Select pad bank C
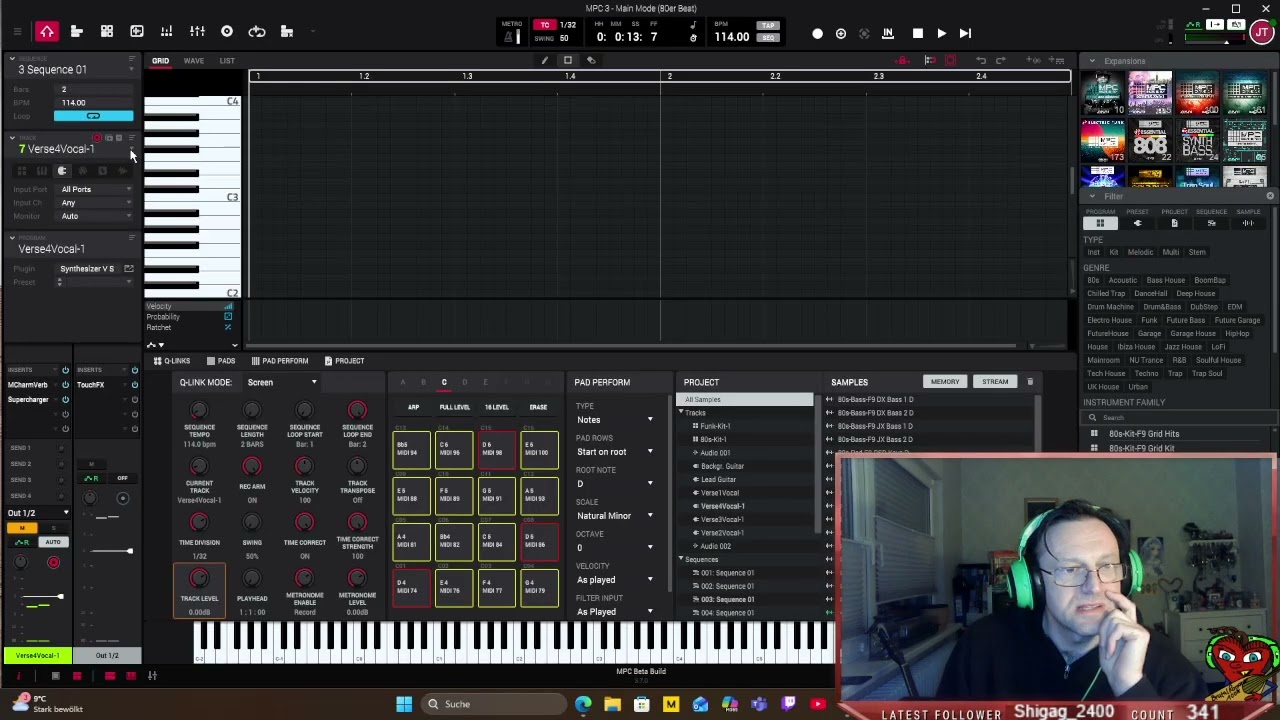The height and width of the screenshot is (720, 1280). click(444, 383)
